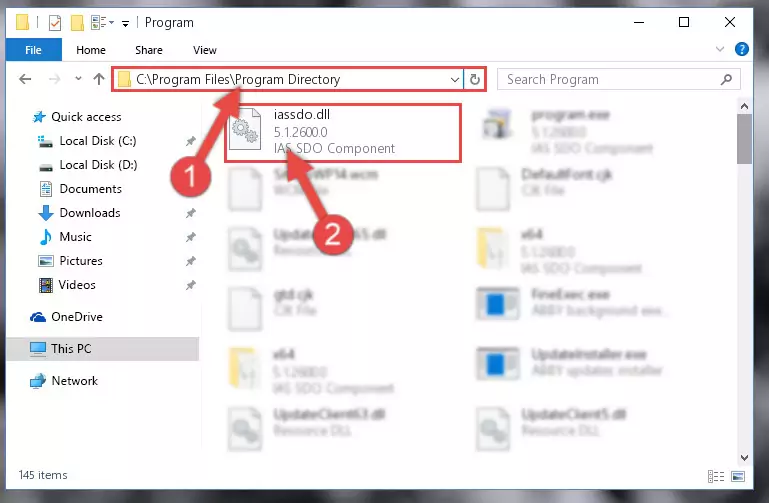Open the File menu
Screen dimensions: 769x503
[33, 50]
